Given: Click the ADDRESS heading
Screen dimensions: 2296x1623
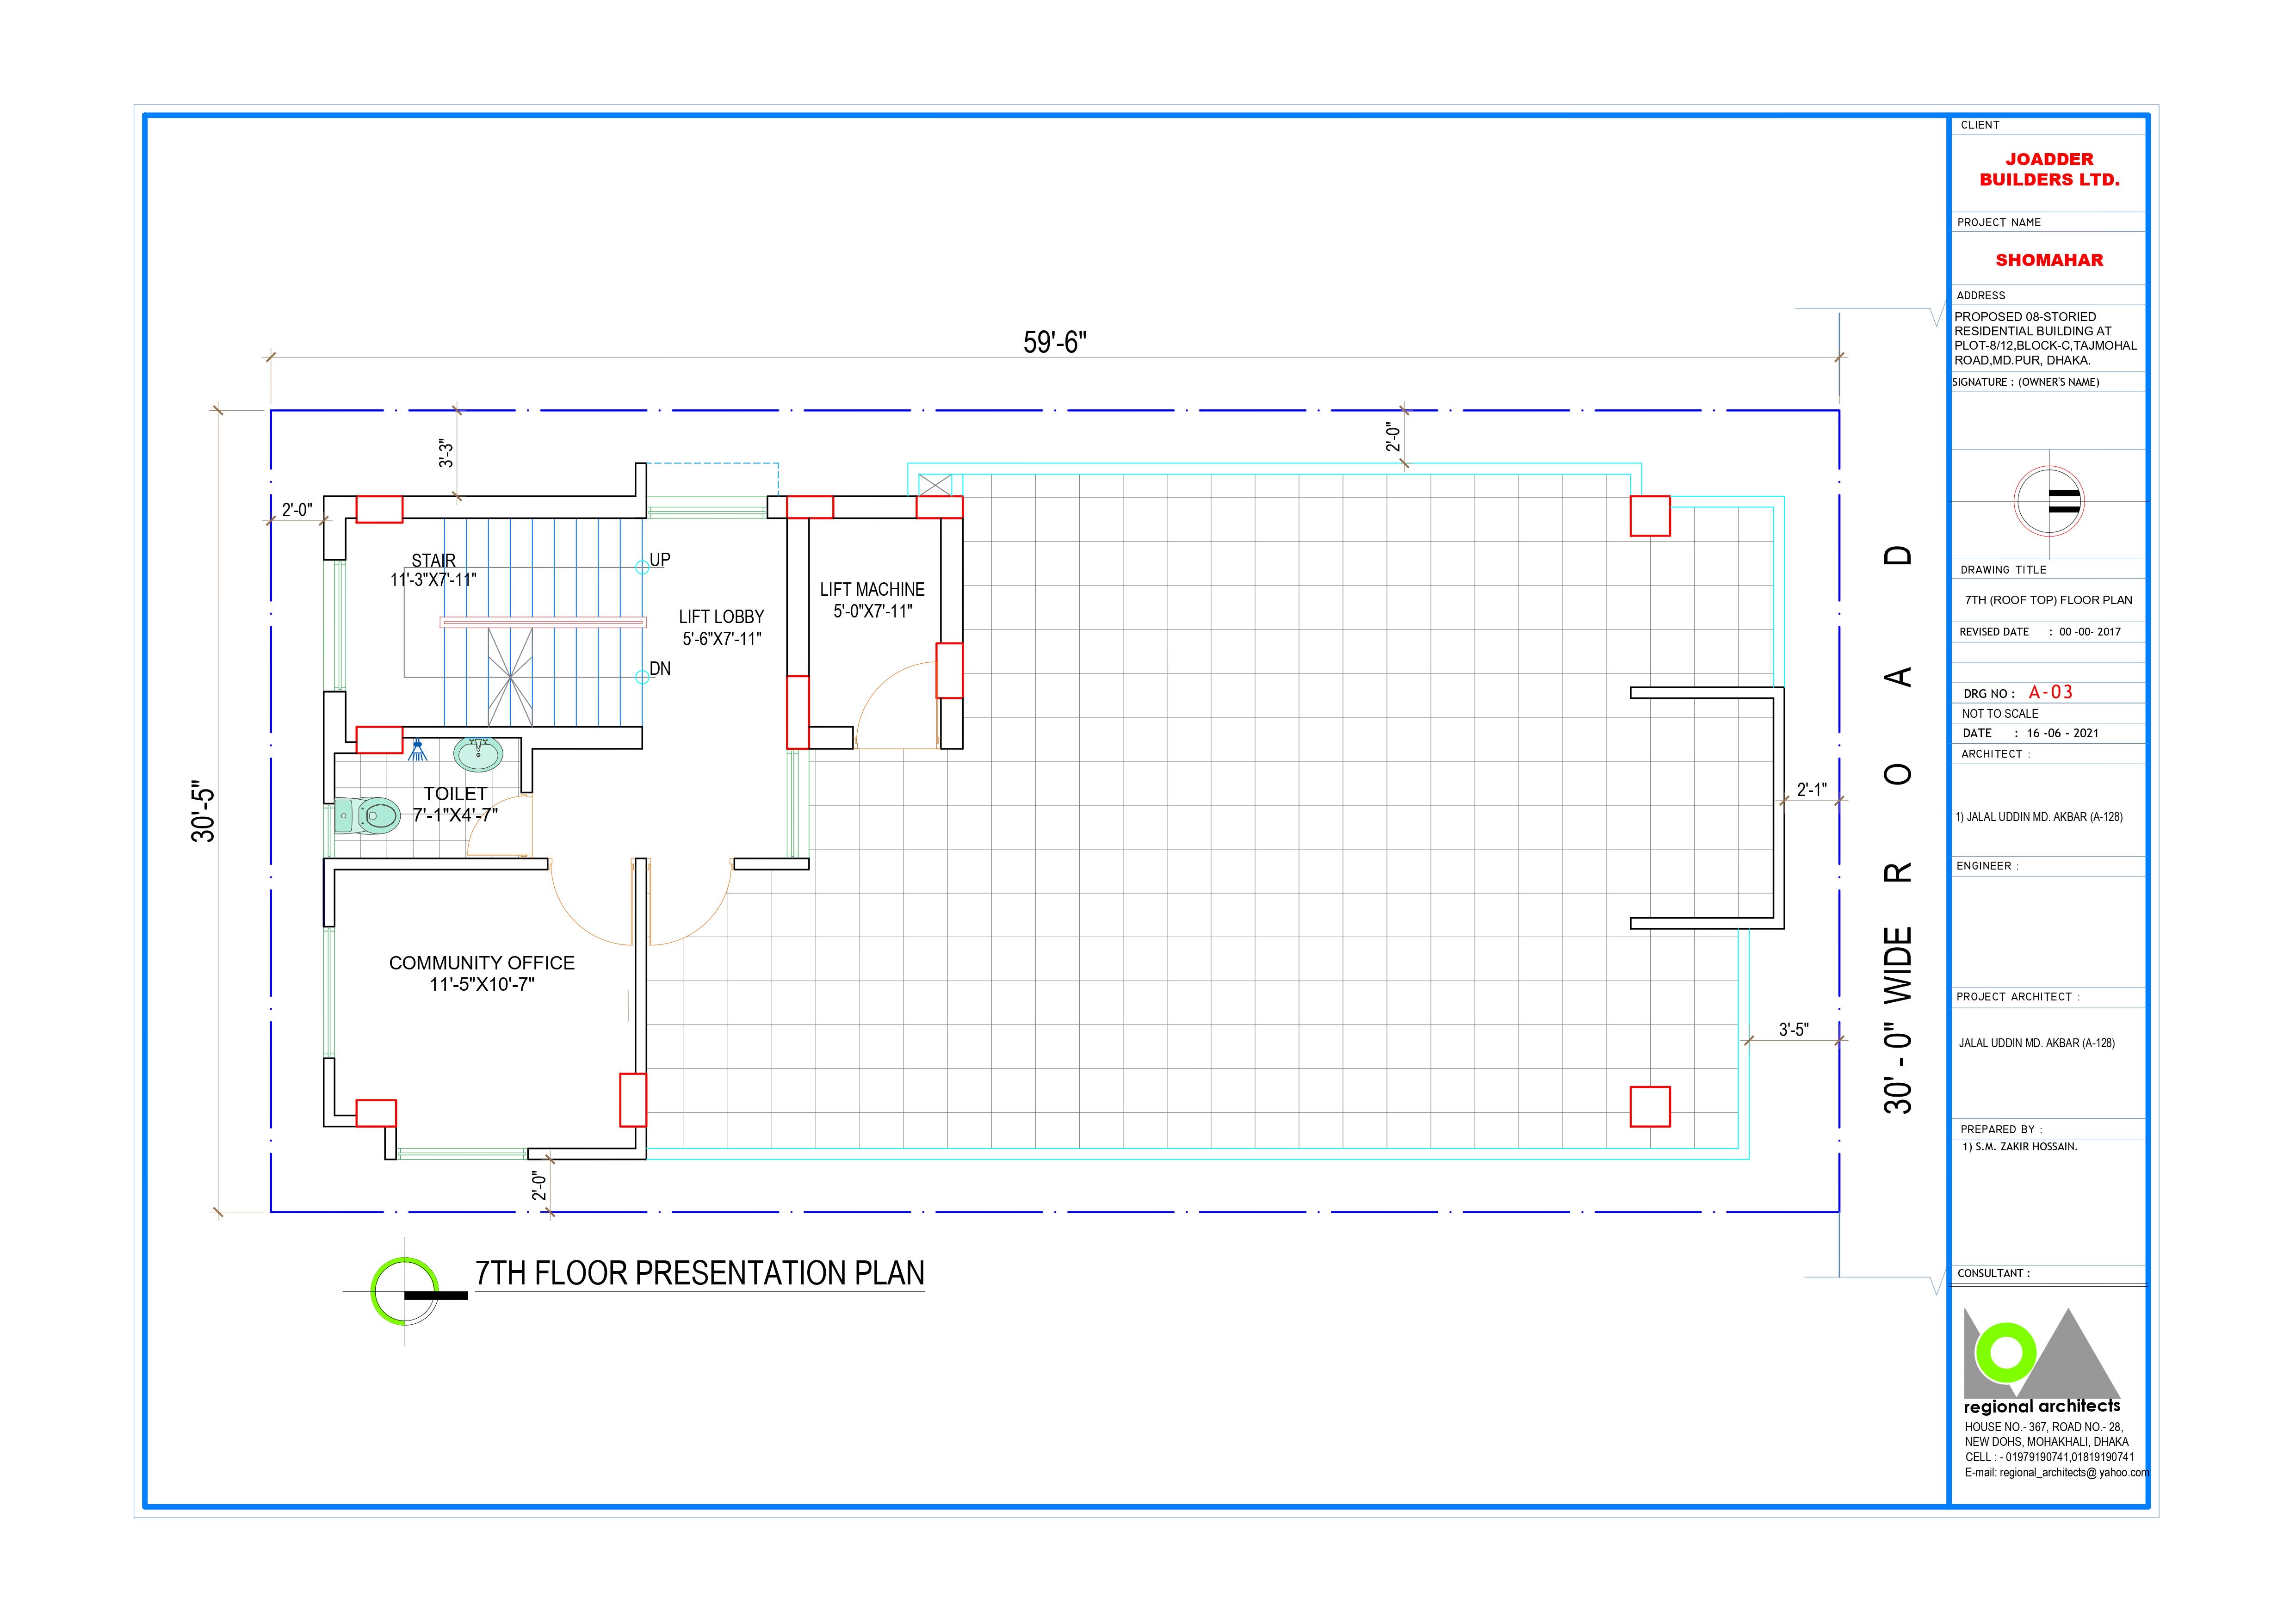Looking at the screenshot, I should coord(1981,296).
